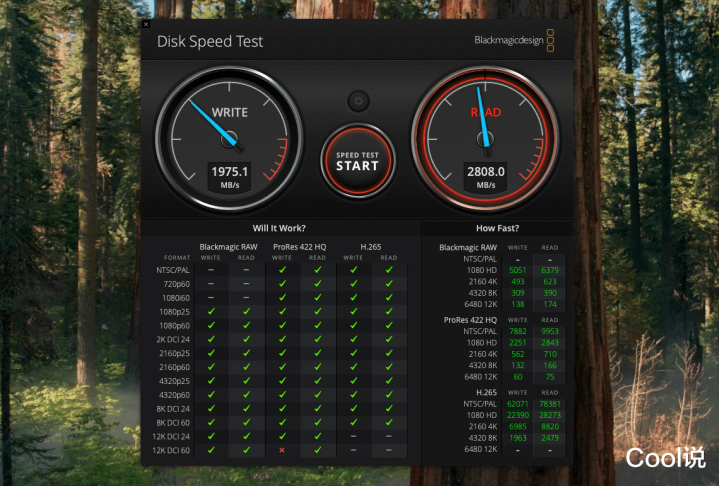Screen dimensions: 719x486
Task: Click the read speed value 2808.0 MB/s
Action: pos(486,177)
